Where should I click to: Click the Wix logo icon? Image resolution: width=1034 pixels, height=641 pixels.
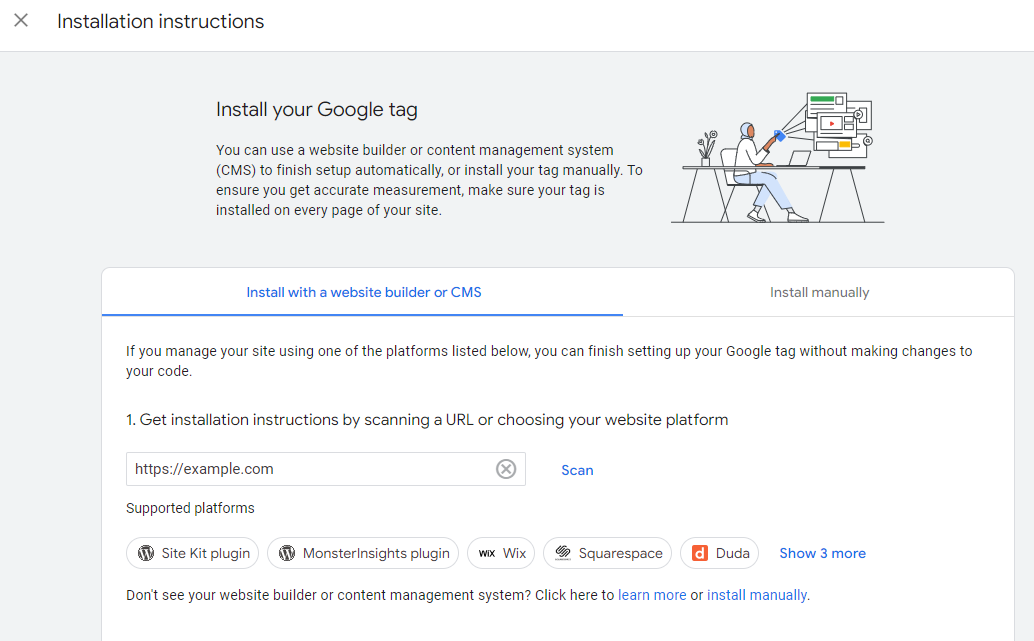487,553
